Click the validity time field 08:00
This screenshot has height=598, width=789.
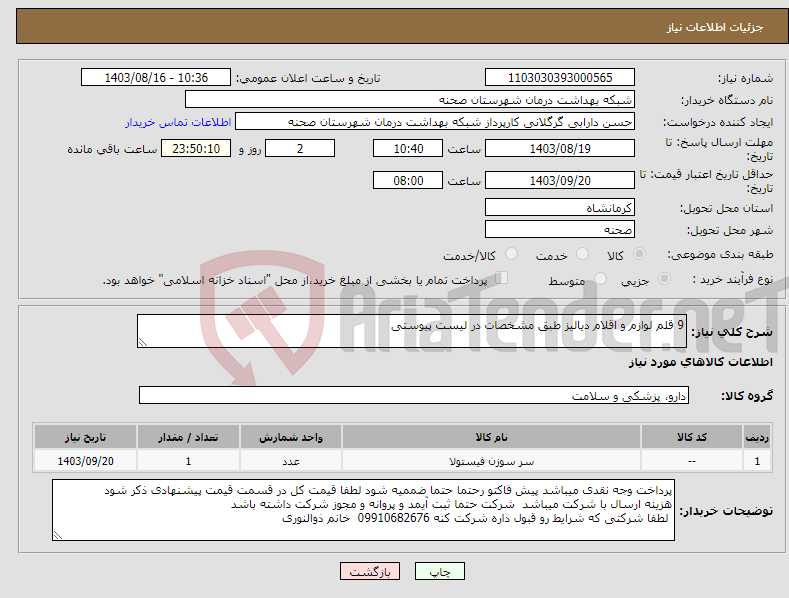(408, 180)
